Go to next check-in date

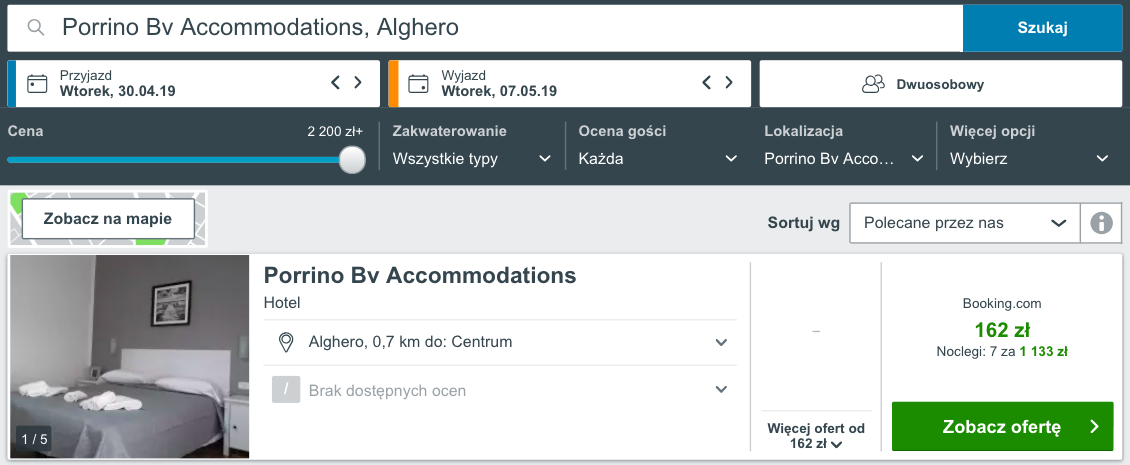pos(358,83)
